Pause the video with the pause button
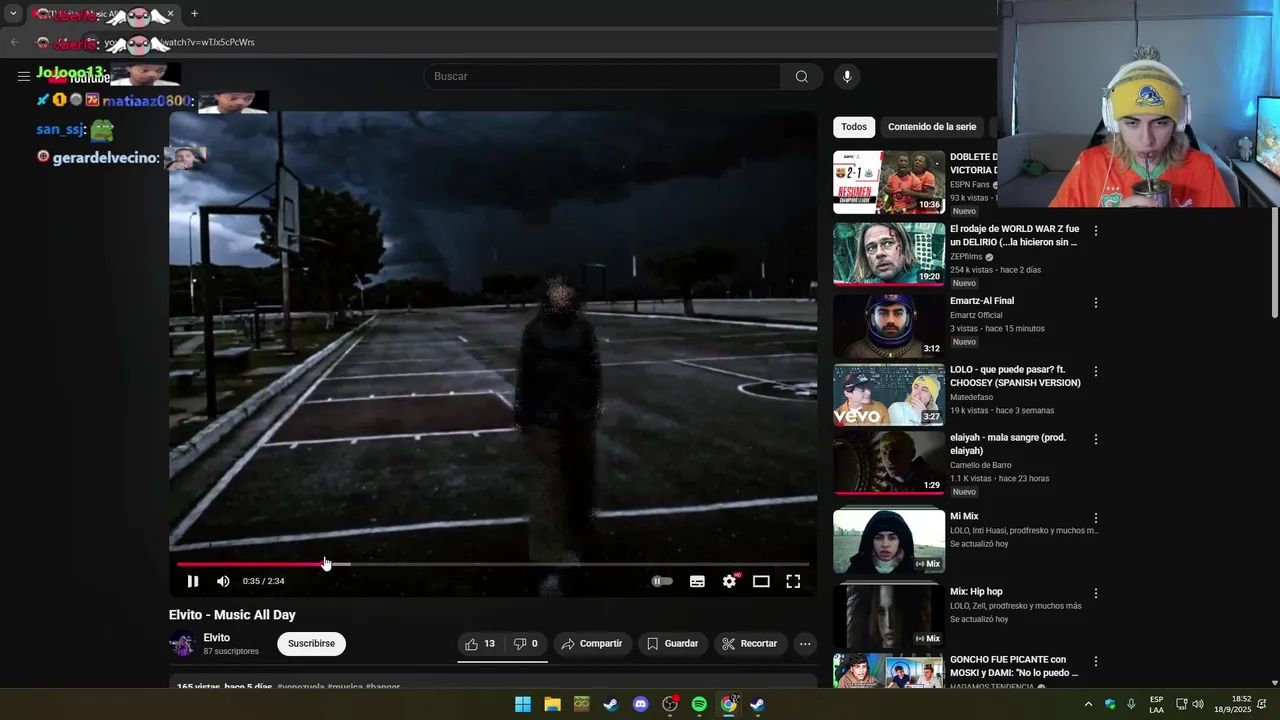This screenshot has width=1280, height=720. pos(193,581)
